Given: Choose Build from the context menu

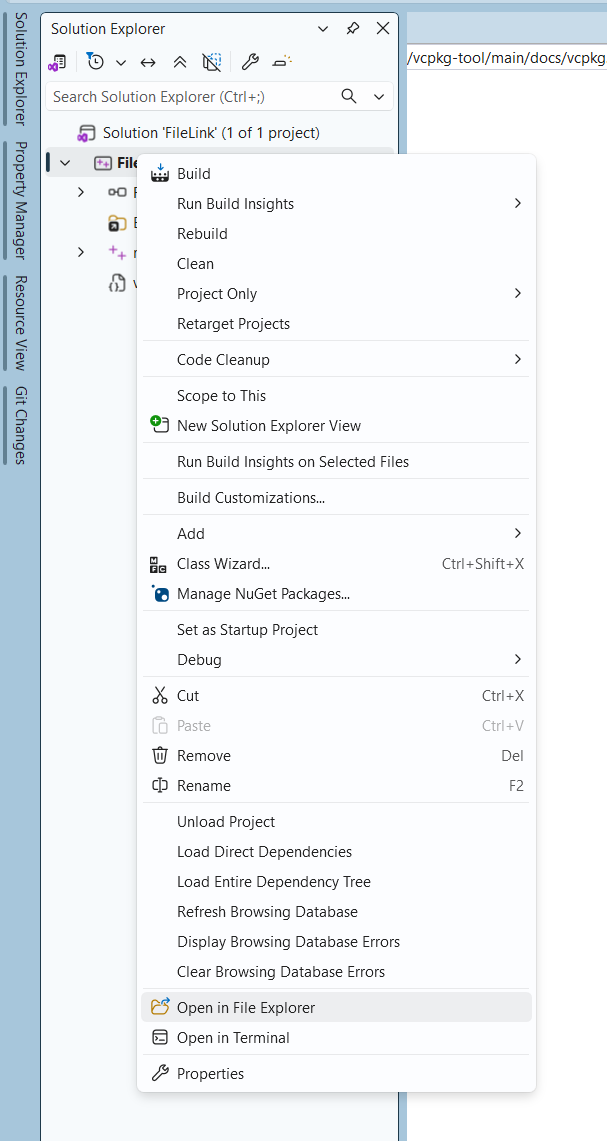Looking at the screenshot, I should [x=336, y=174].
